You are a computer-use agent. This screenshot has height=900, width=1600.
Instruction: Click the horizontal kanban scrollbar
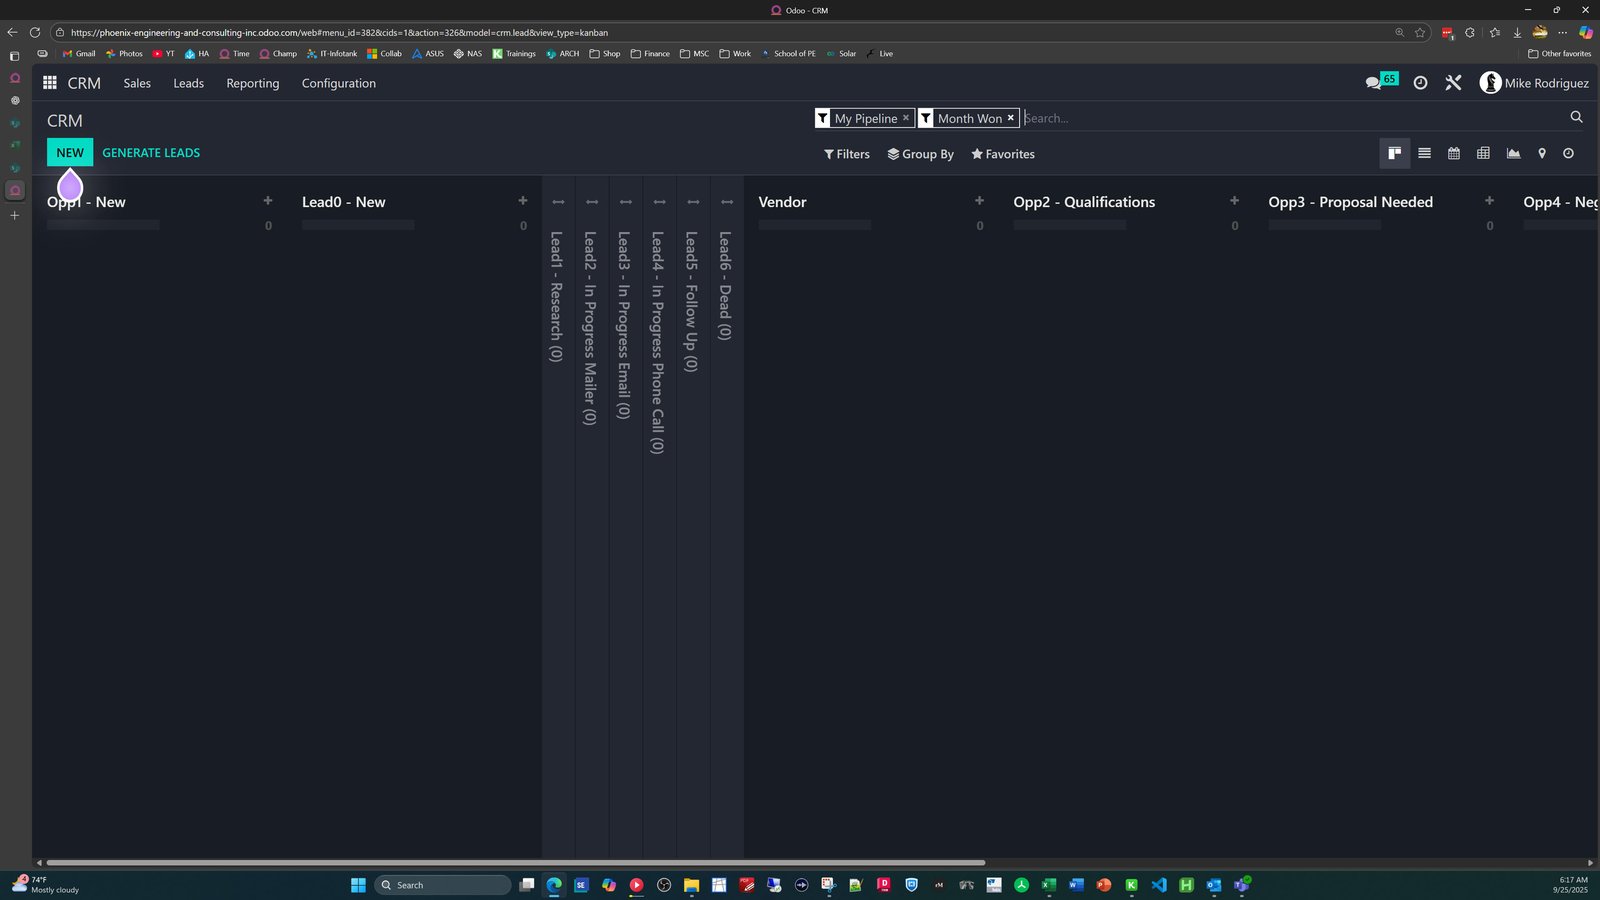515,862
